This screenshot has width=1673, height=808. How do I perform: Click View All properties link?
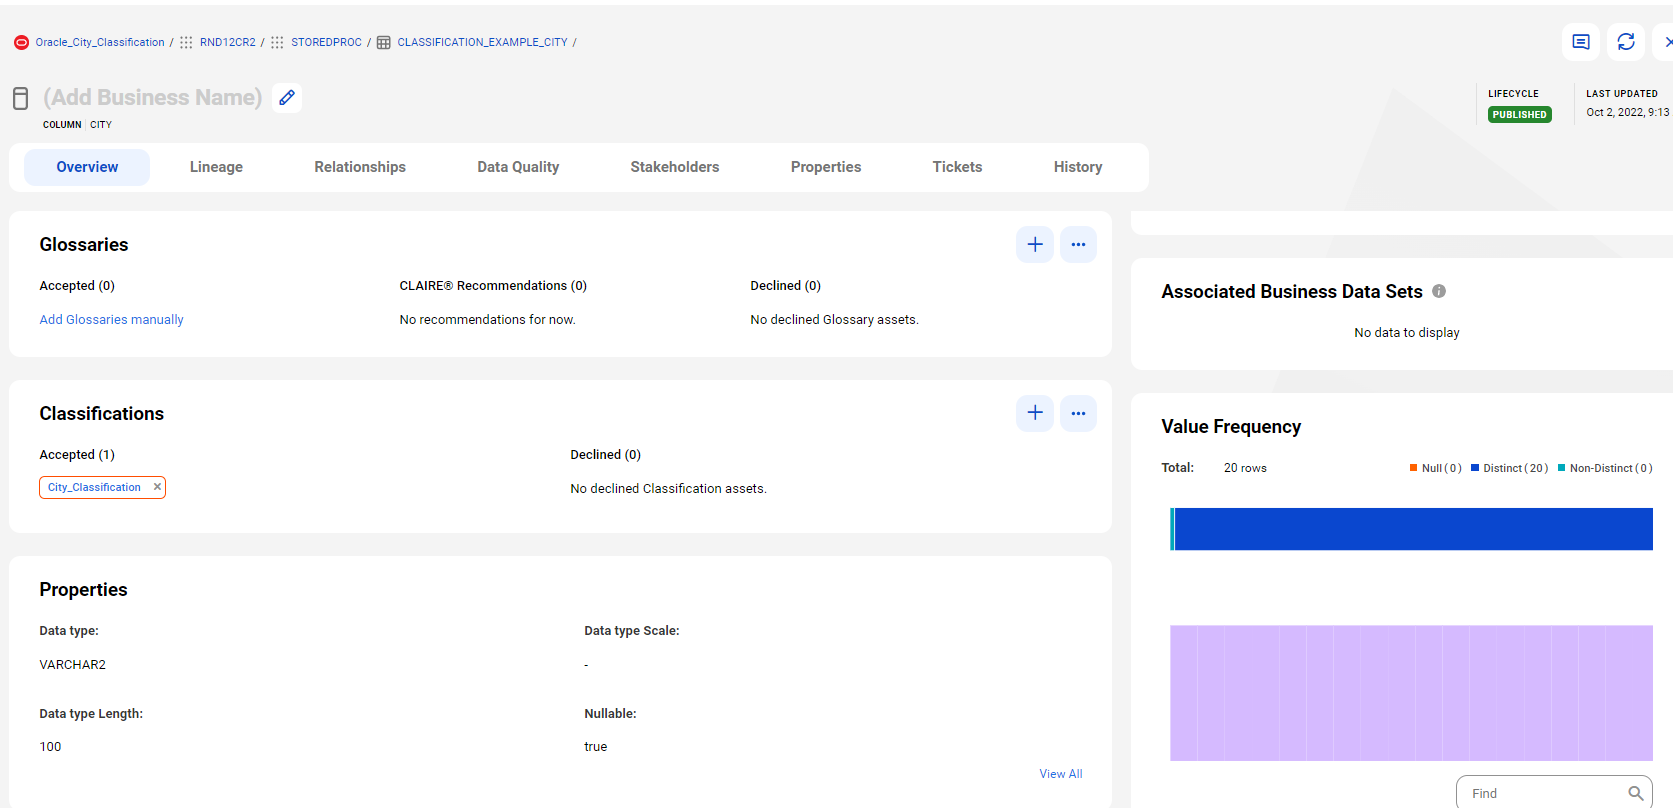(x=1061, y=774)
